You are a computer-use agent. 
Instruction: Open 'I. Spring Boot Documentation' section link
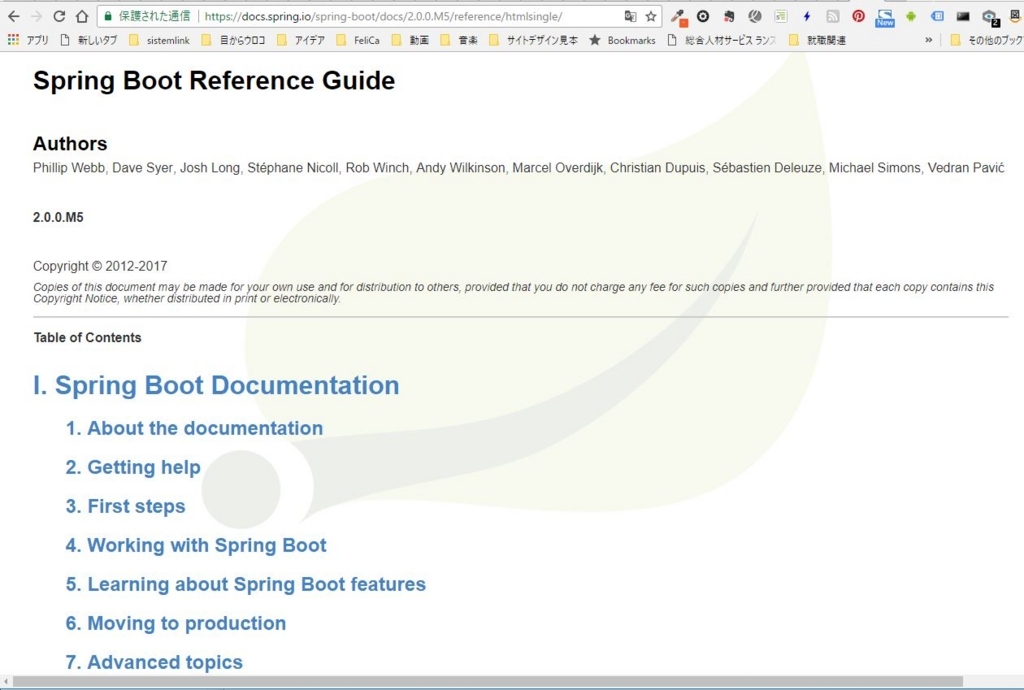[x=216, y=385]
